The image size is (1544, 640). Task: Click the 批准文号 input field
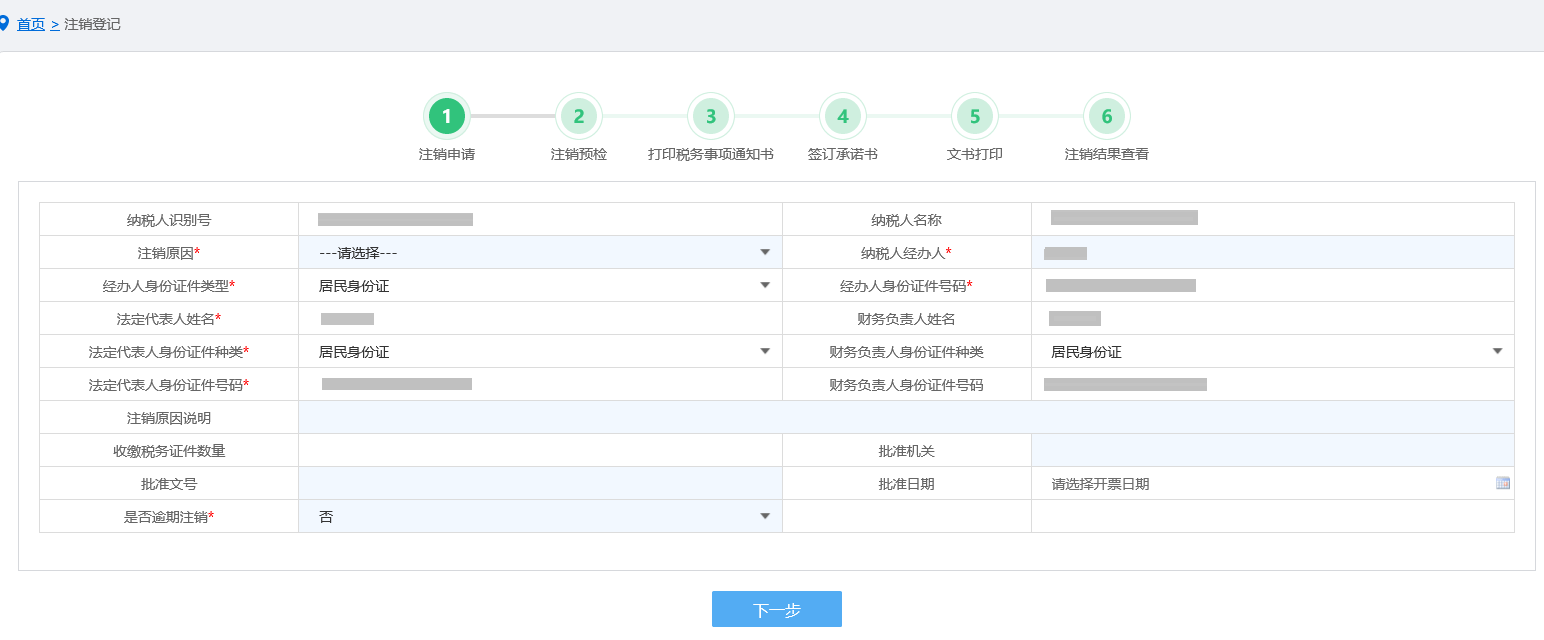[540, 484]
